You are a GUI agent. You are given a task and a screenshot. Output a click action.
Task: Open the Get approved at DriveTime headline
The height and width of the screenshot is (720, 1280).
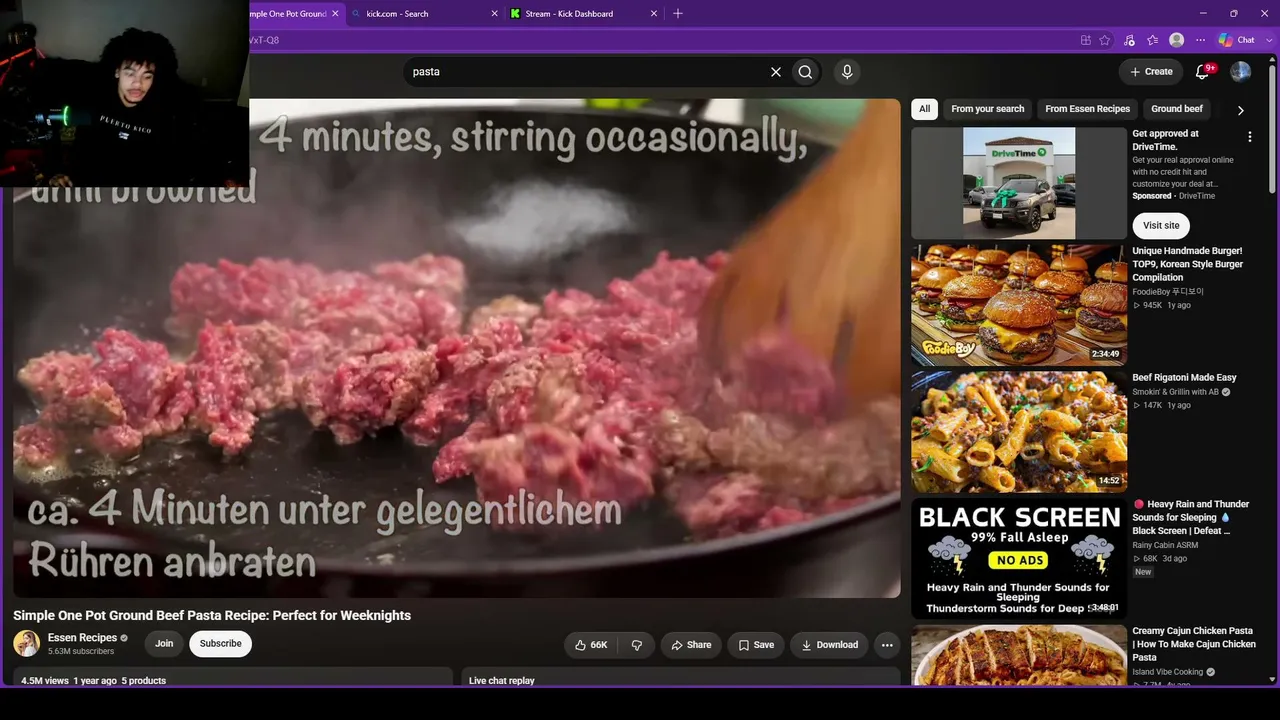(1165, 140)
